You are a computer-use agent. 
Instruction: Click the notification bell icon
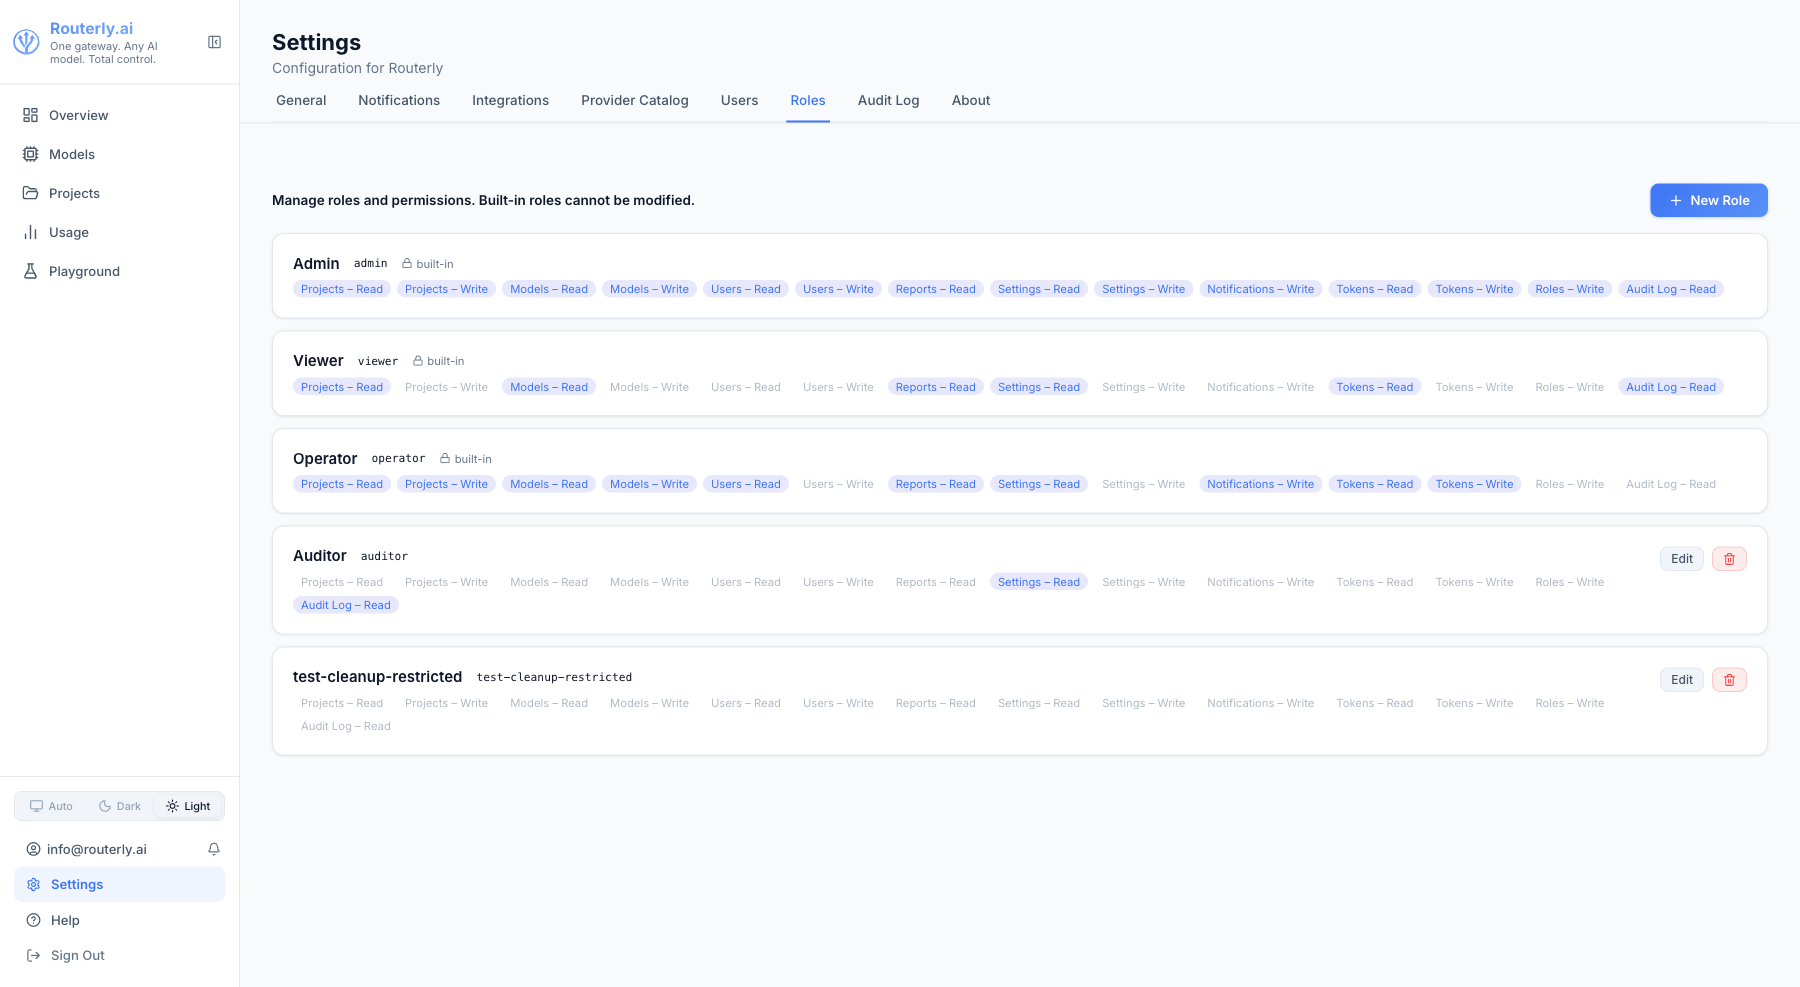(214, 849)
